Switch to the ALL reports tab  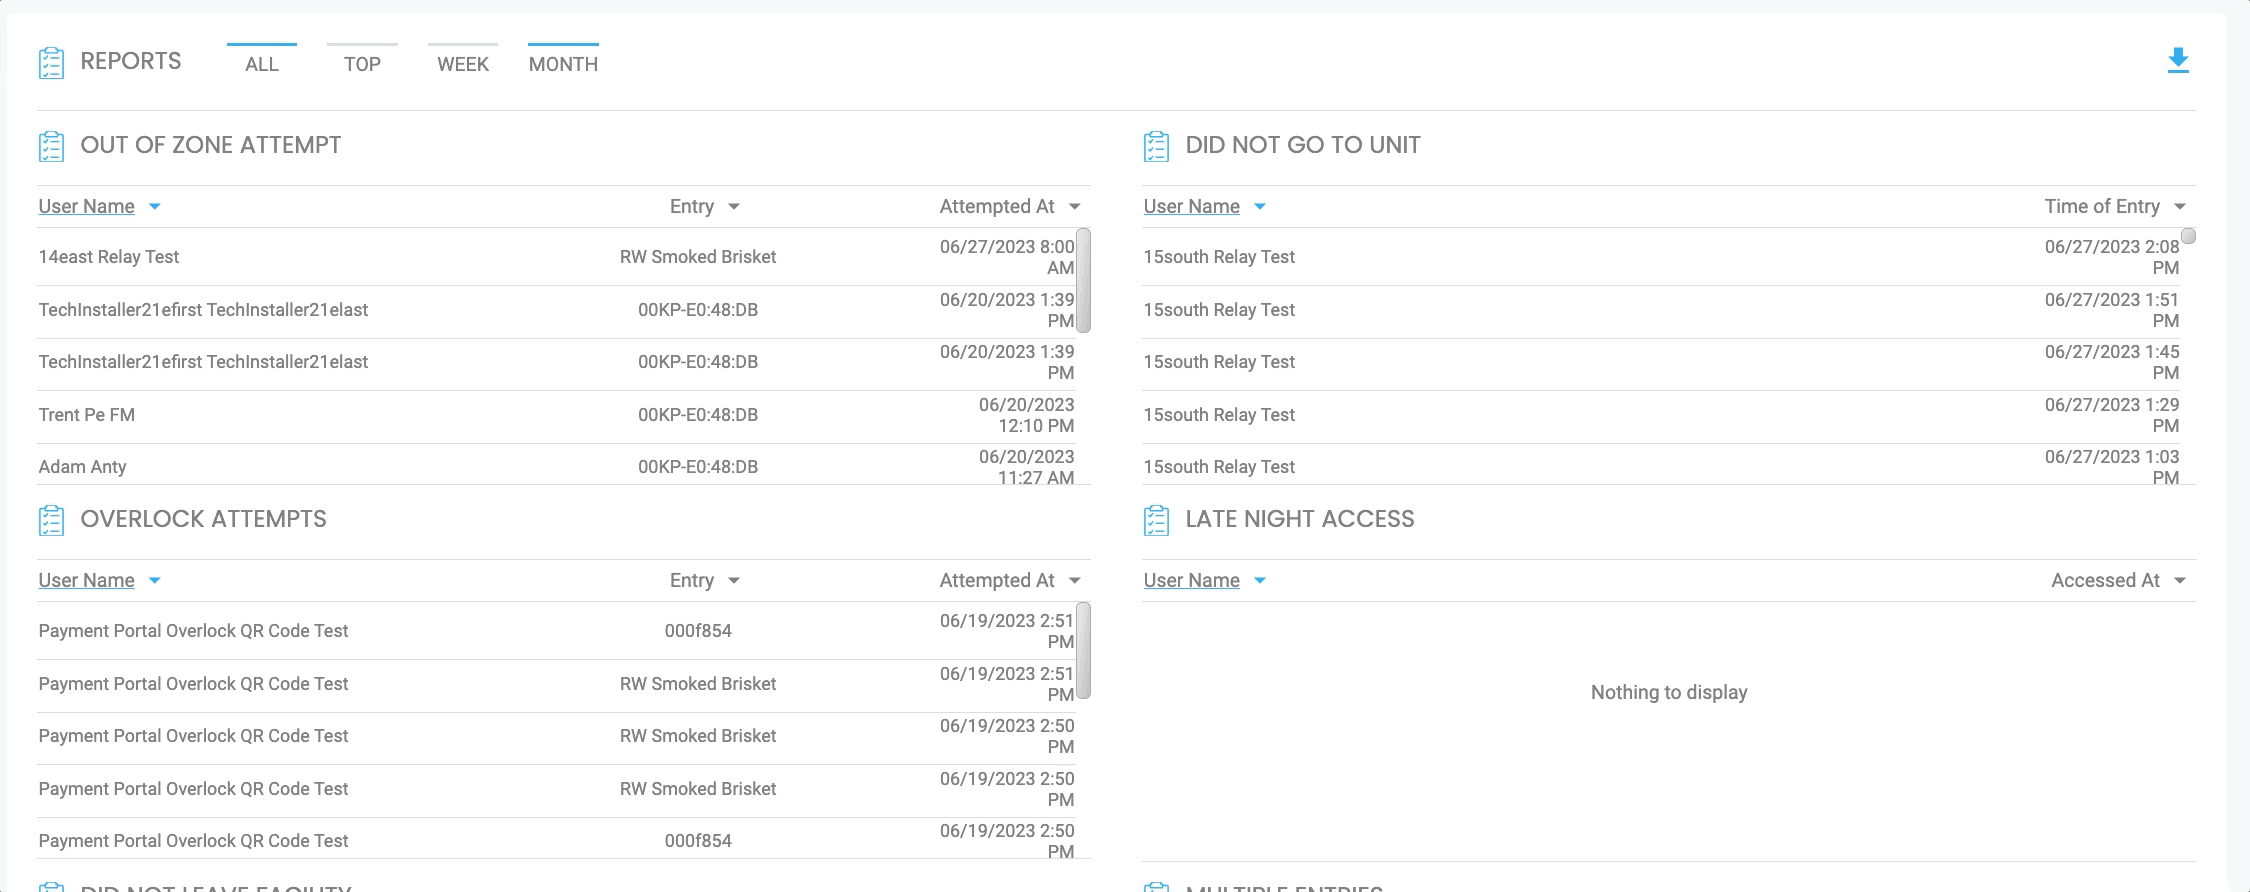(x=262, y=64)
